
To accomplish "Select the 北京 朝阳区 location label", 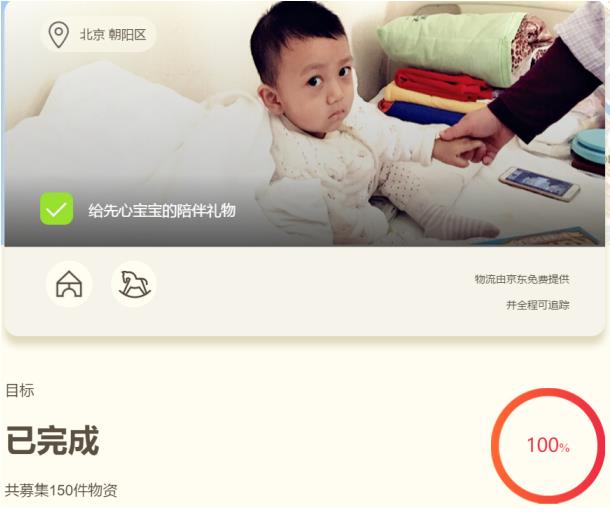I will pyautogui.click(x=113, y=35).
